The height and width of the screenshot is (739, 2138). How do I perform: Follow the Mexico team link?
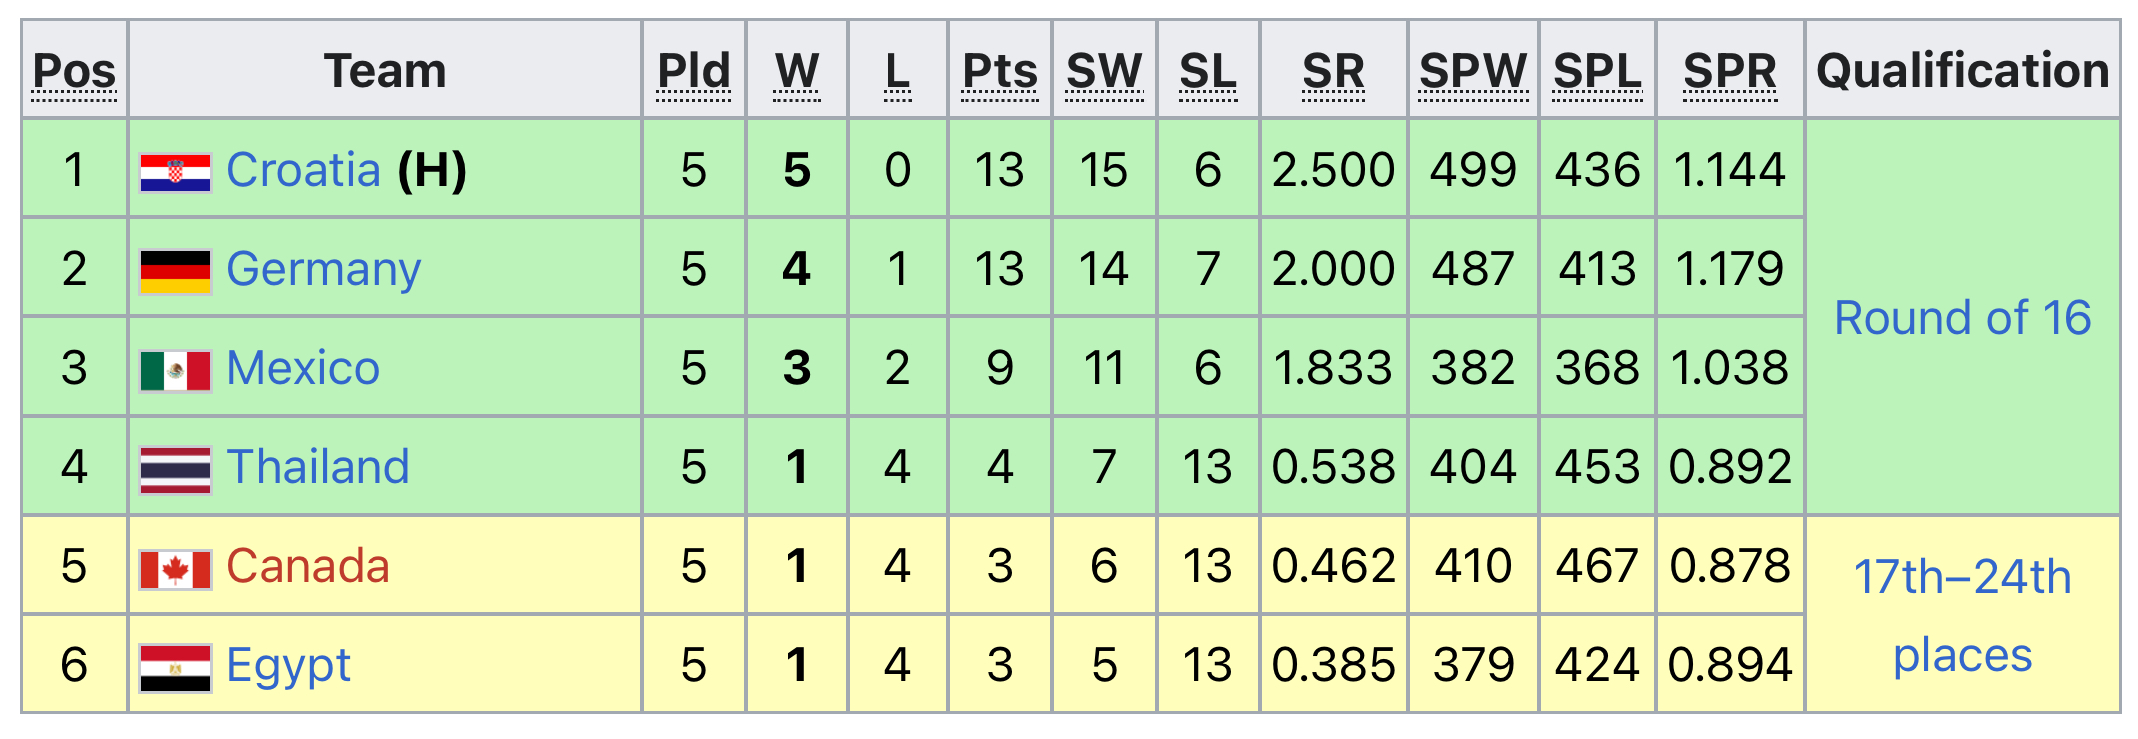pyautogui.click(x=303, y=368)
